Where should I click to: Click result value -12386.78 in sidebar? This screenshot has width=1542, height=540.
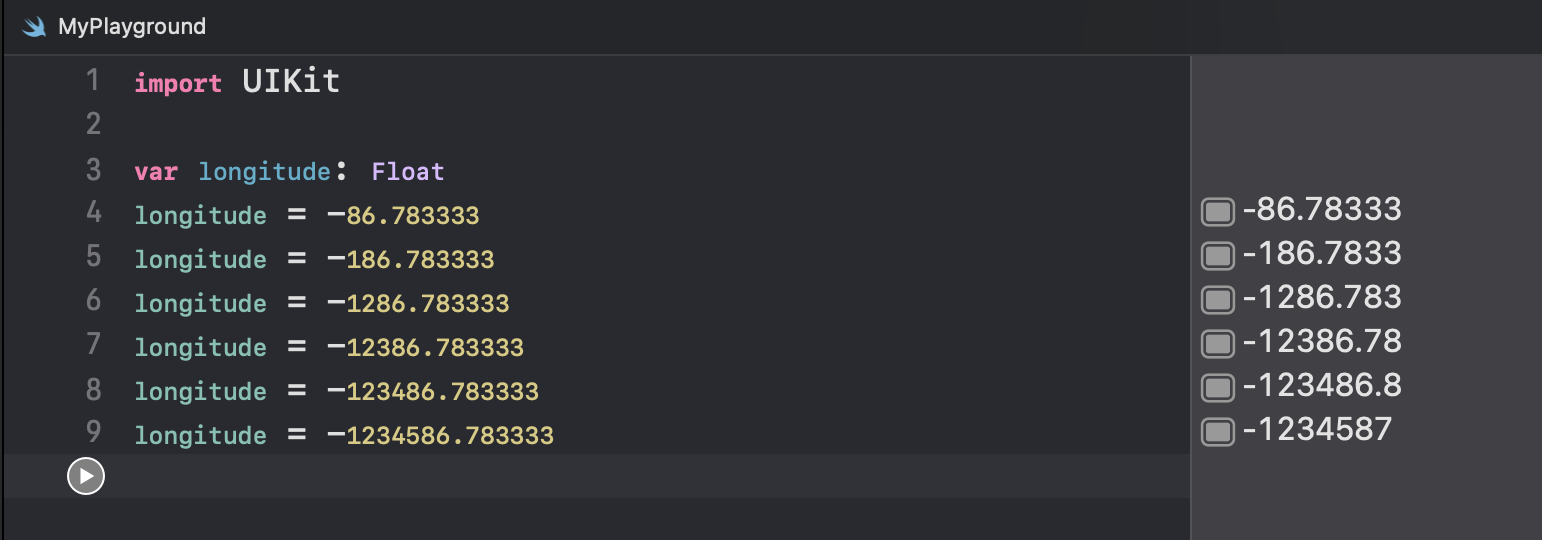coord(1321,342)
